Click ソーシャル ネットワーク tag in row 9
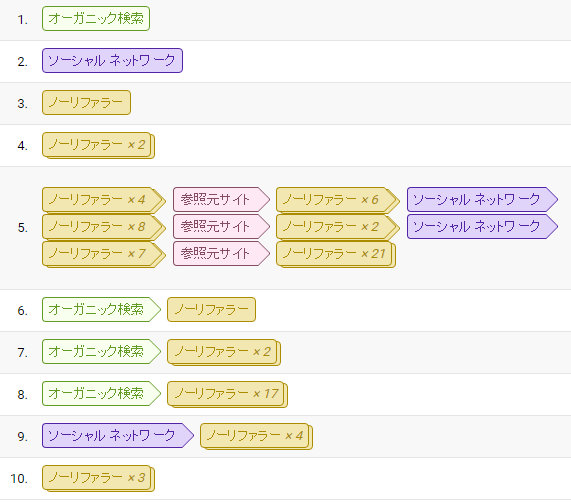Viewport: 571px width, 502px height. (118, 435)
